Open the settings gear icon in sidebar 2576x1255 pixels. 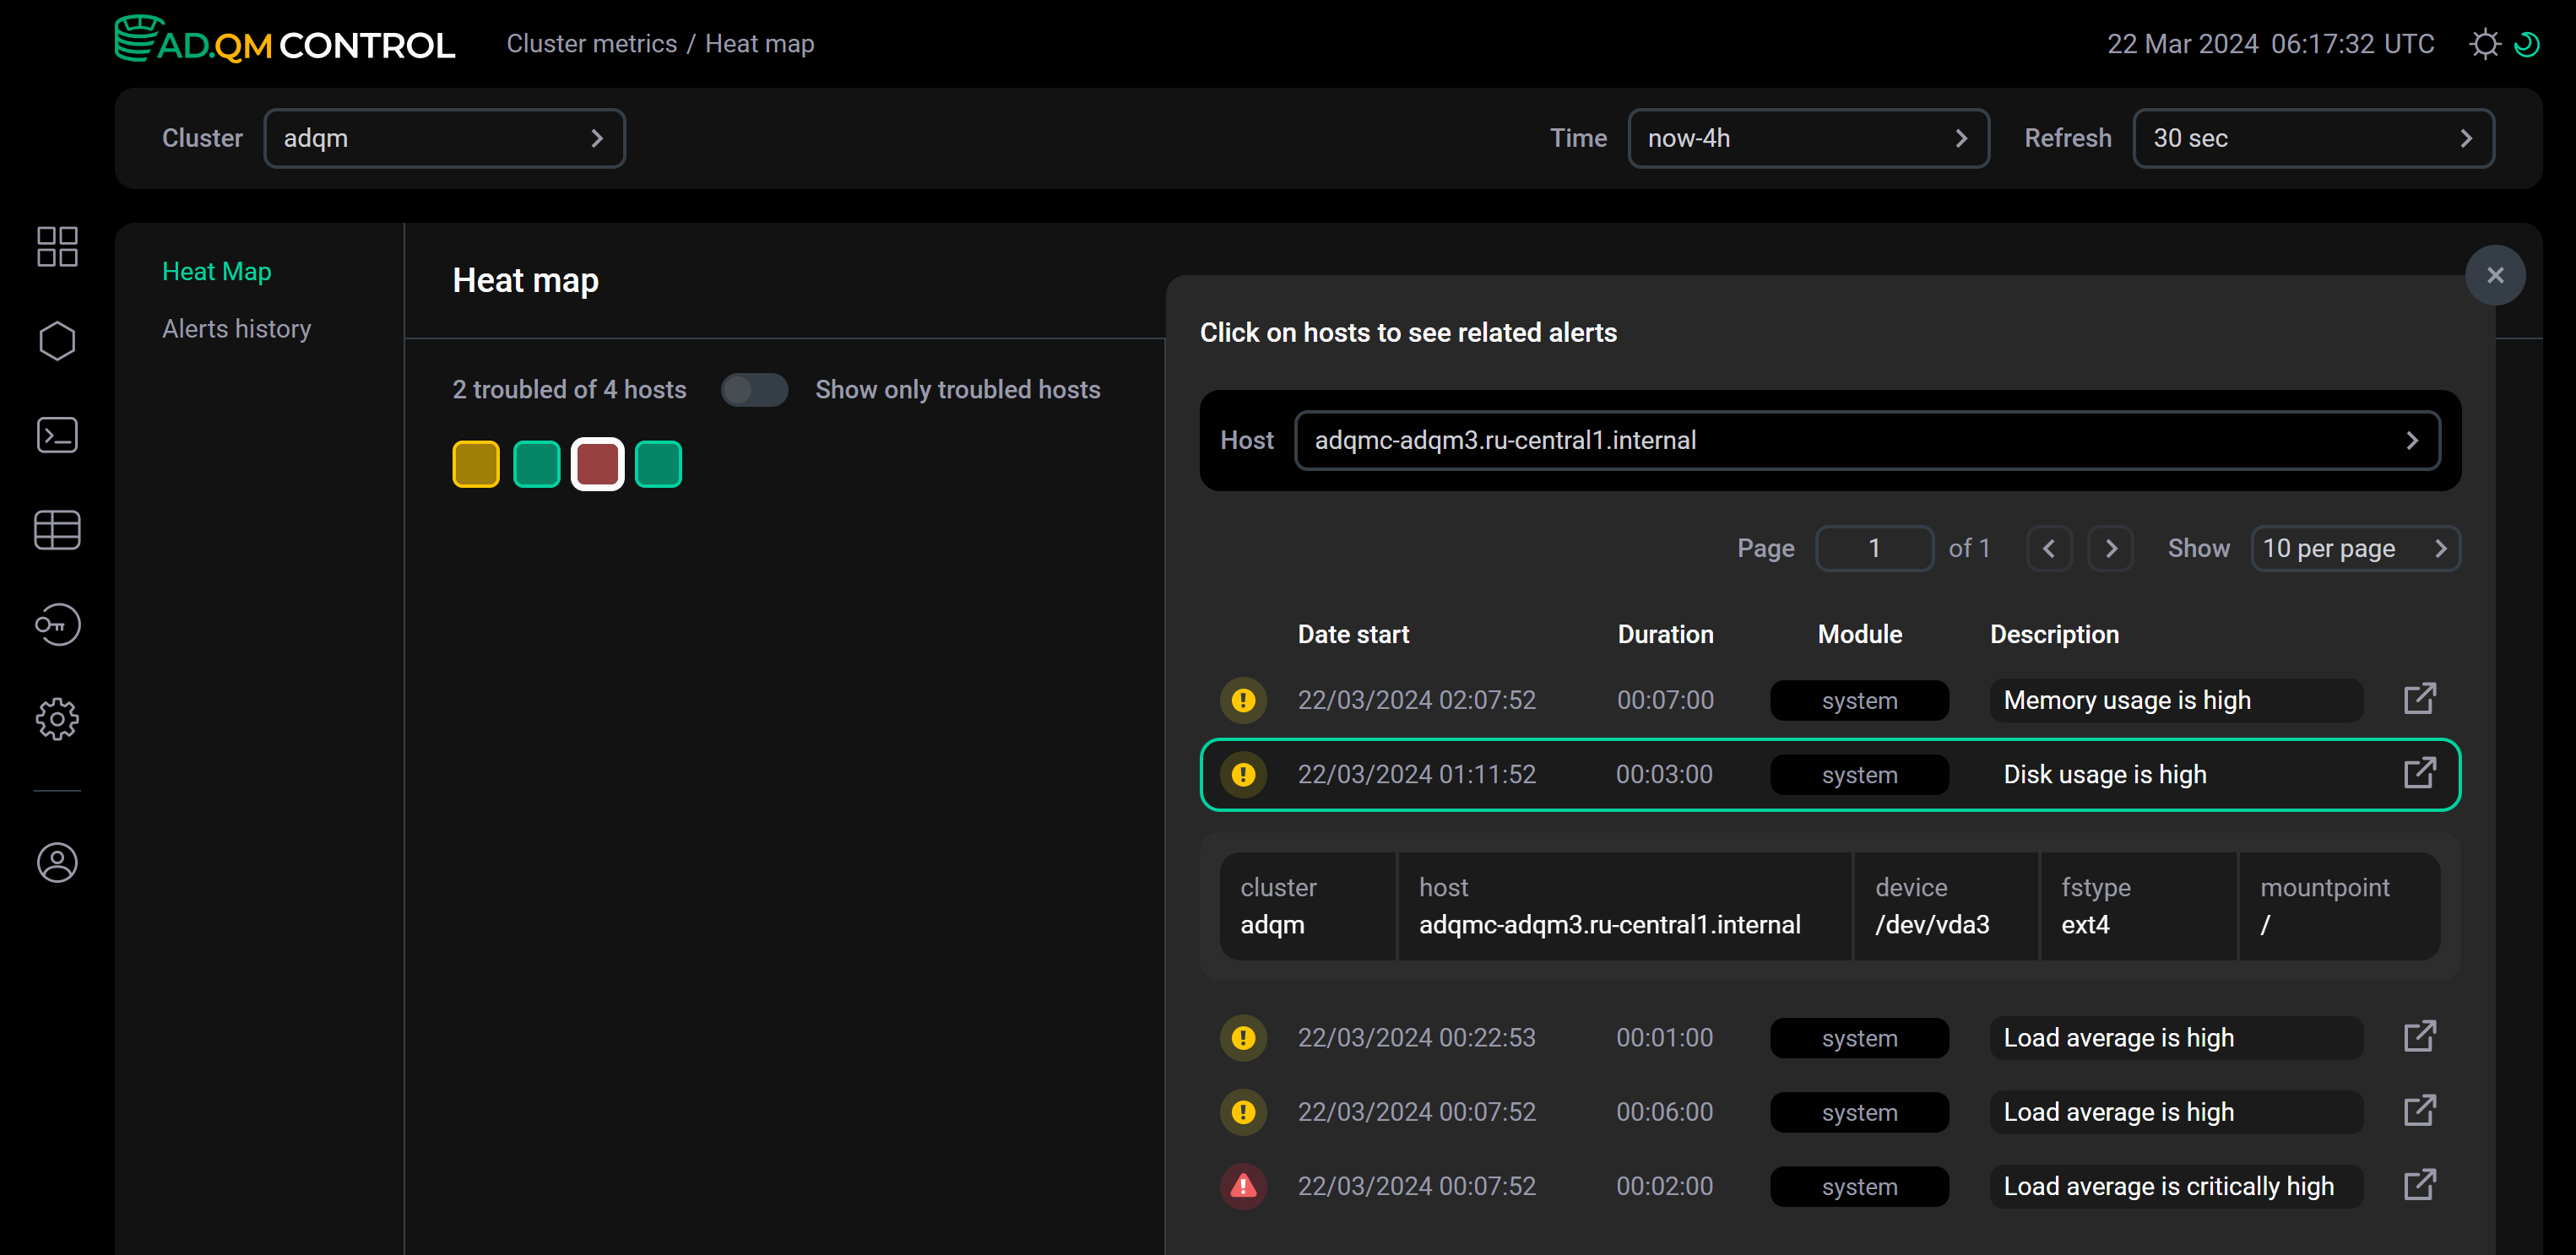tap(57, 719)
